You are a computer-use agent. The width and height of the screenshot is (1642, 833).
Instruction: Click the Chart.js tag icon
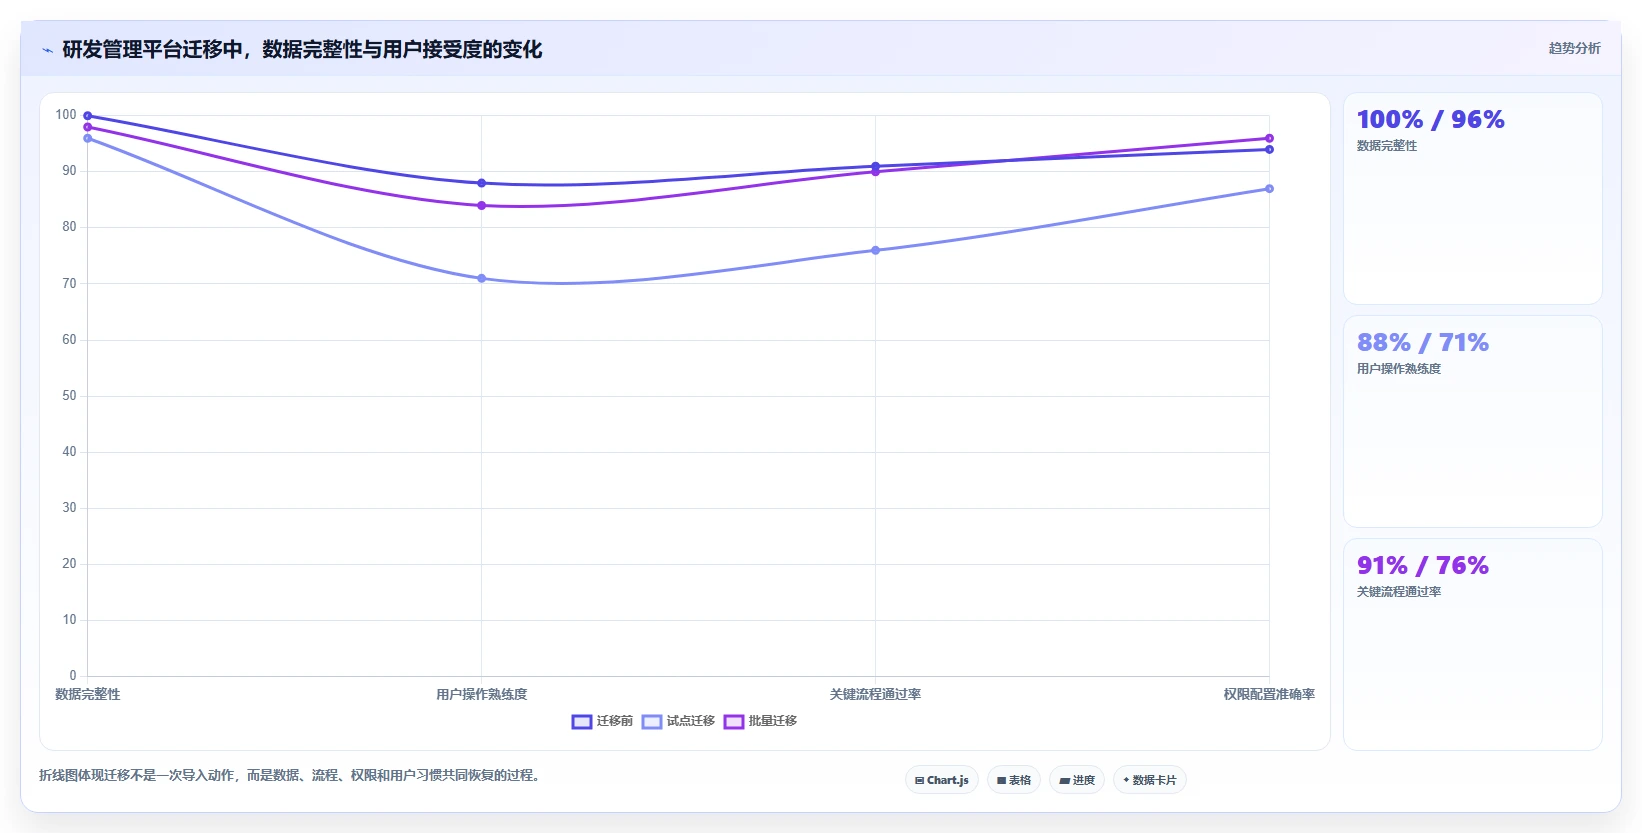point(919,781)
